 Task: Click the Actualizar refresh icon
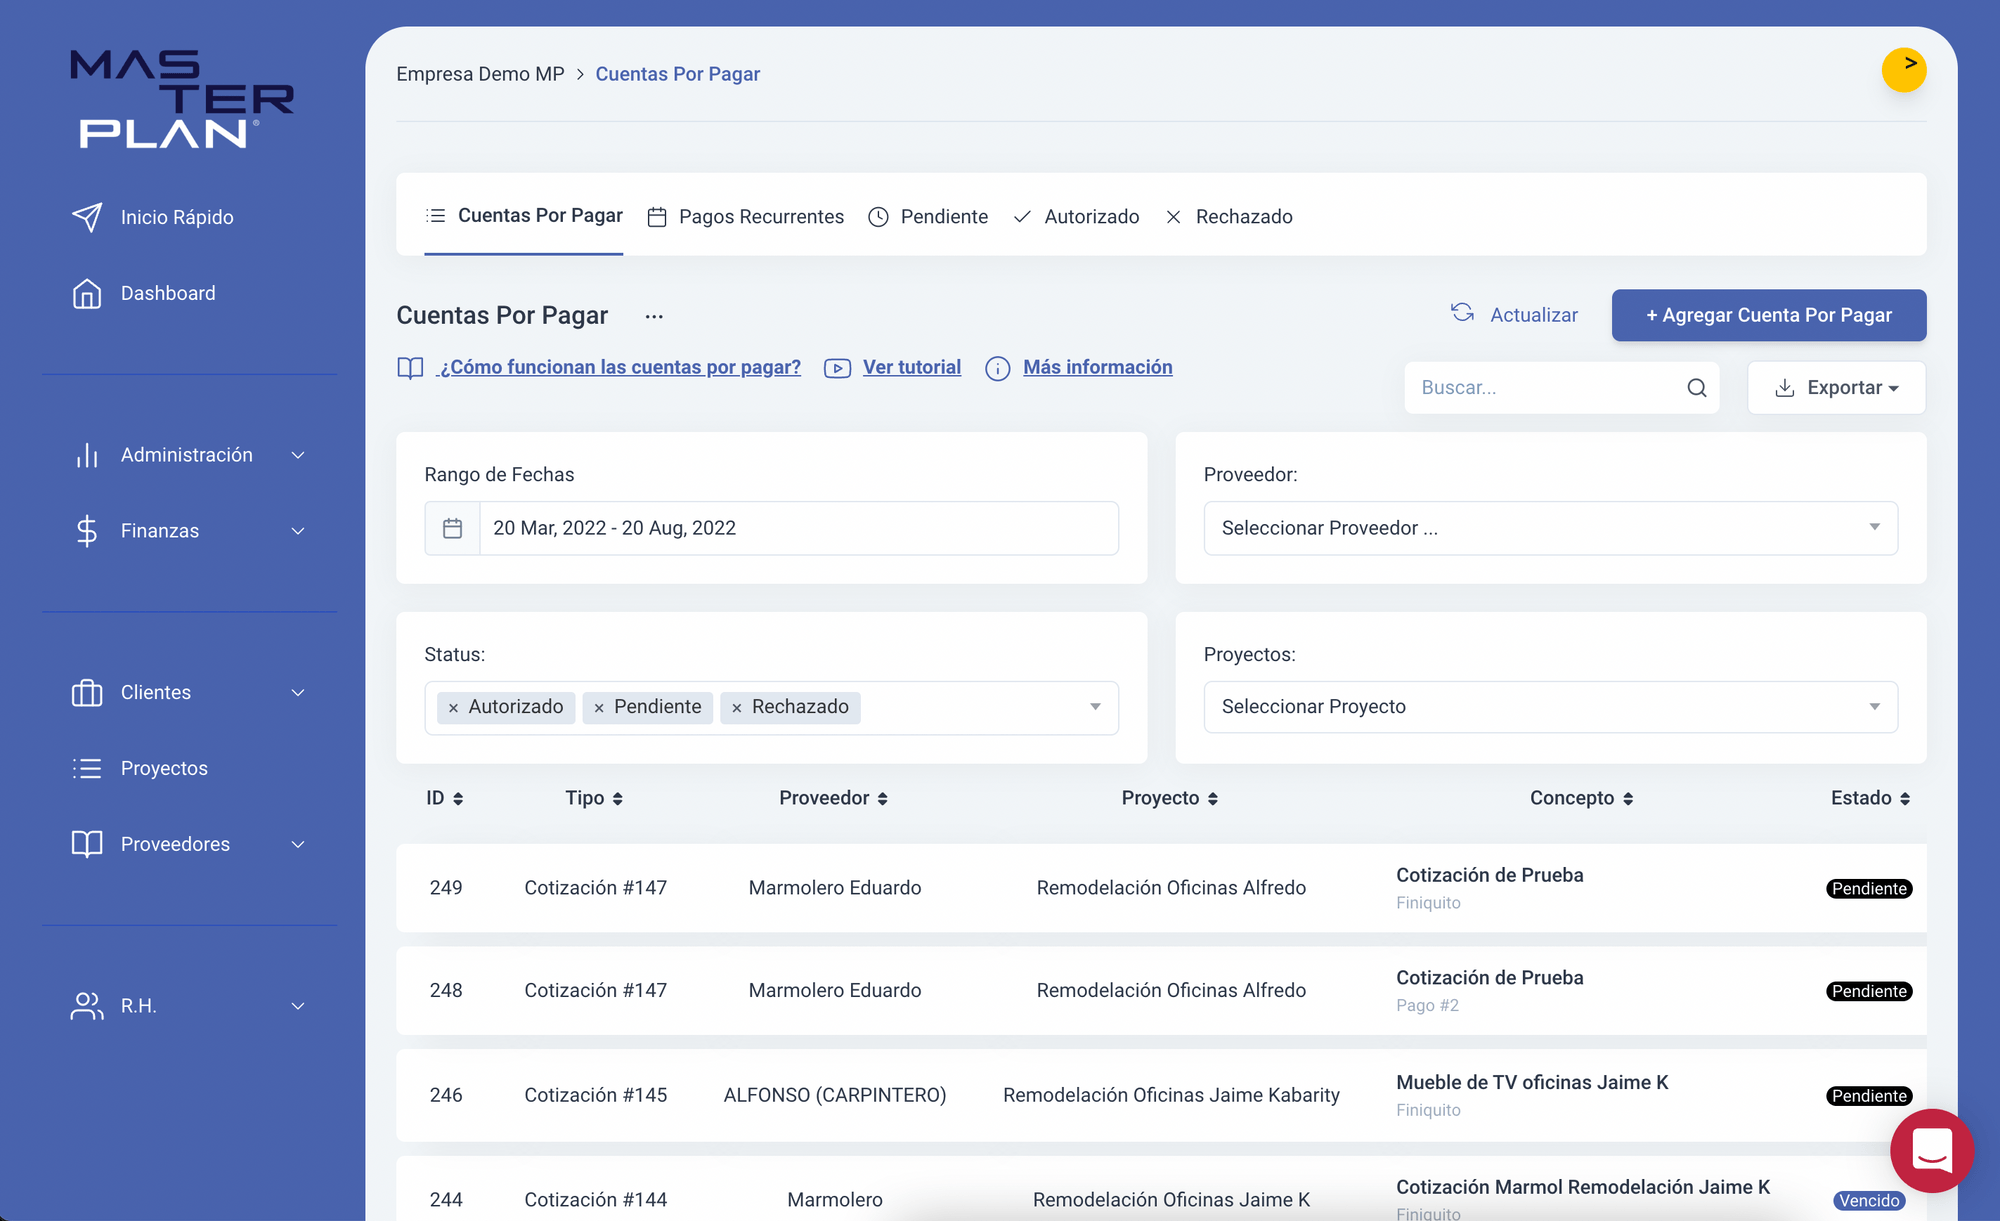click(1463, 313)
